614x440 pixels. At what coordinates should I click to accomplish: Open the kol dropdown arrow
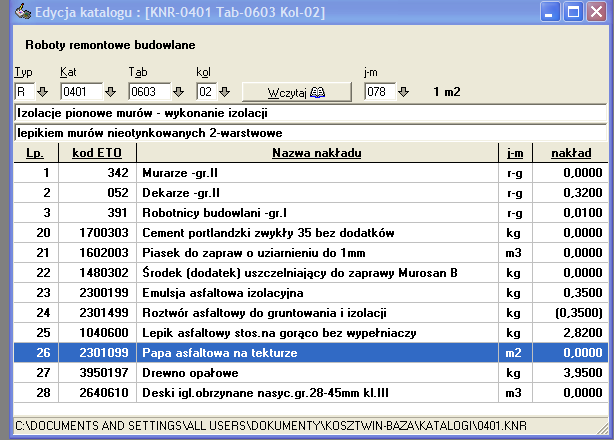coord(224,92)
